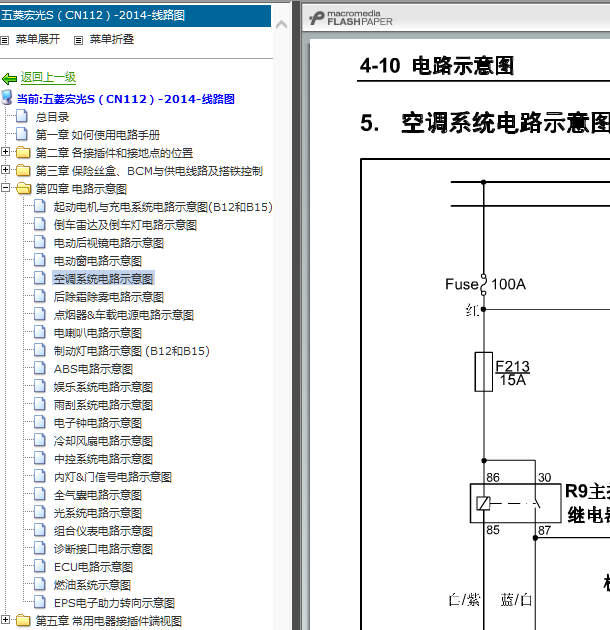Open 雨刮系统电路示意图
This screenshot has height=630, width=610.
coord(103,405)
